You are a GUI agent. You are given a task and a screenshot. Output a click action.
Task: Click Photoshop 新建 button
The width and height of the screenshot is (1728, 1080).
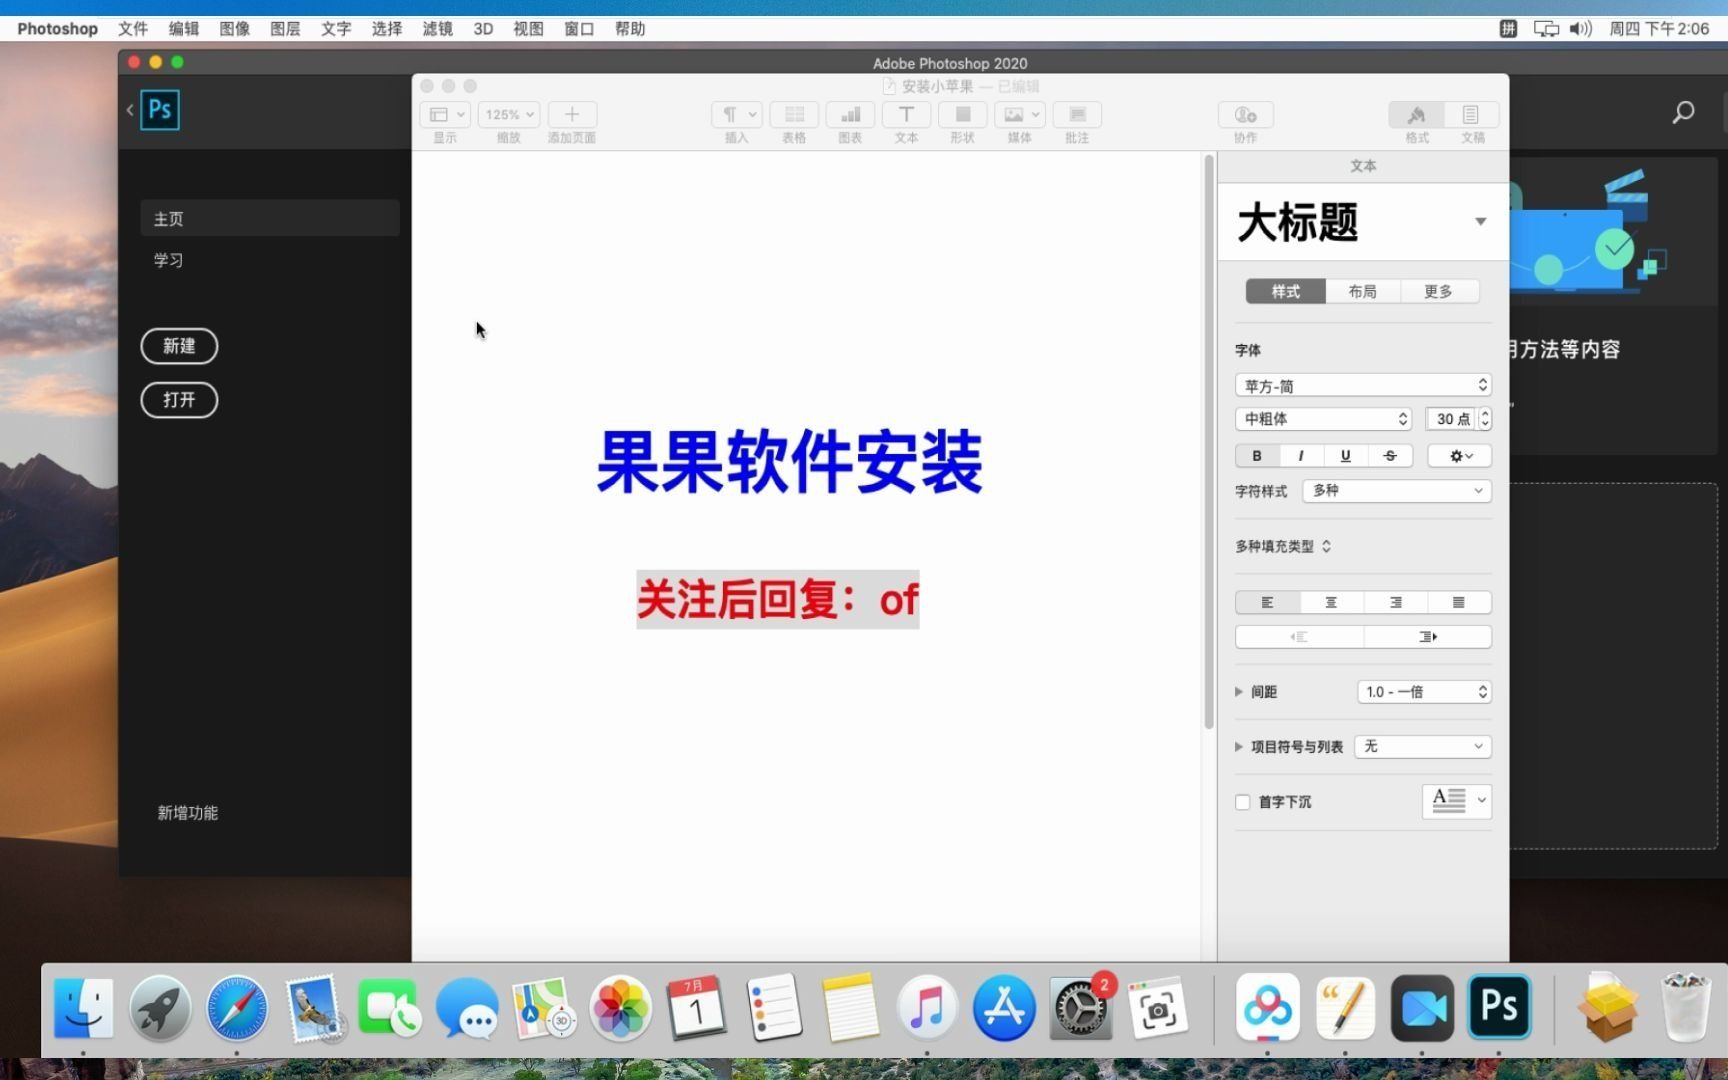click(x=179, y=346)
